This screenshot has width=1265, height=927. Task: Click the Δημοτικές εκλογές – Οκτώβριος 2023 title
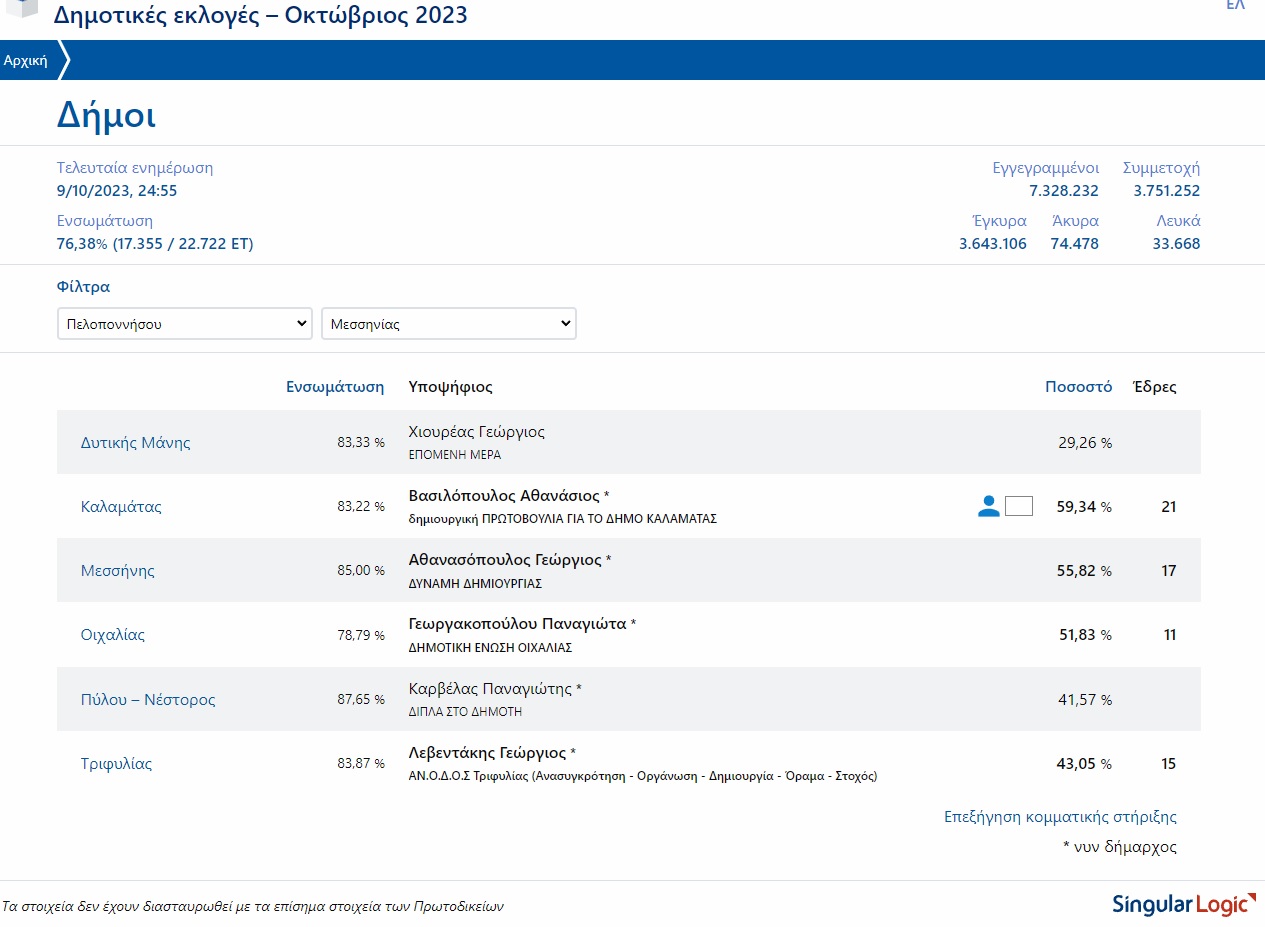coord(260,15)
